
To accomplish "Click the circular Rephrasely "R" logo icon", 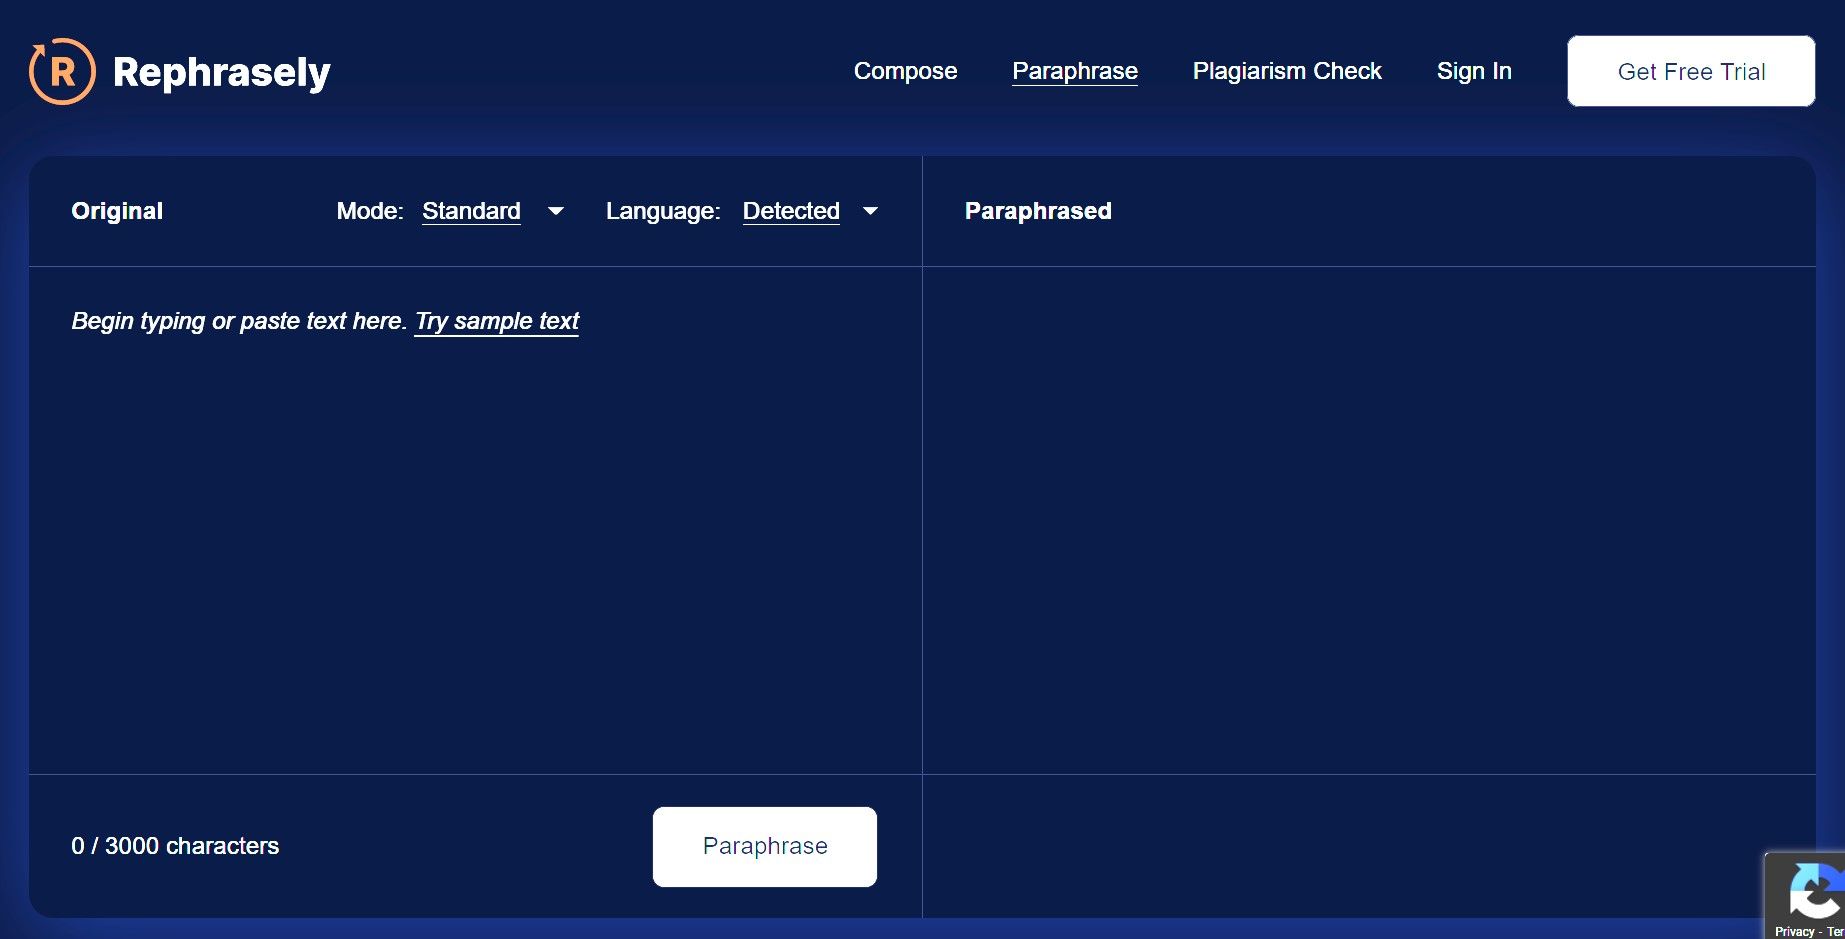I will pyautogui.click(x=62, y=70).
